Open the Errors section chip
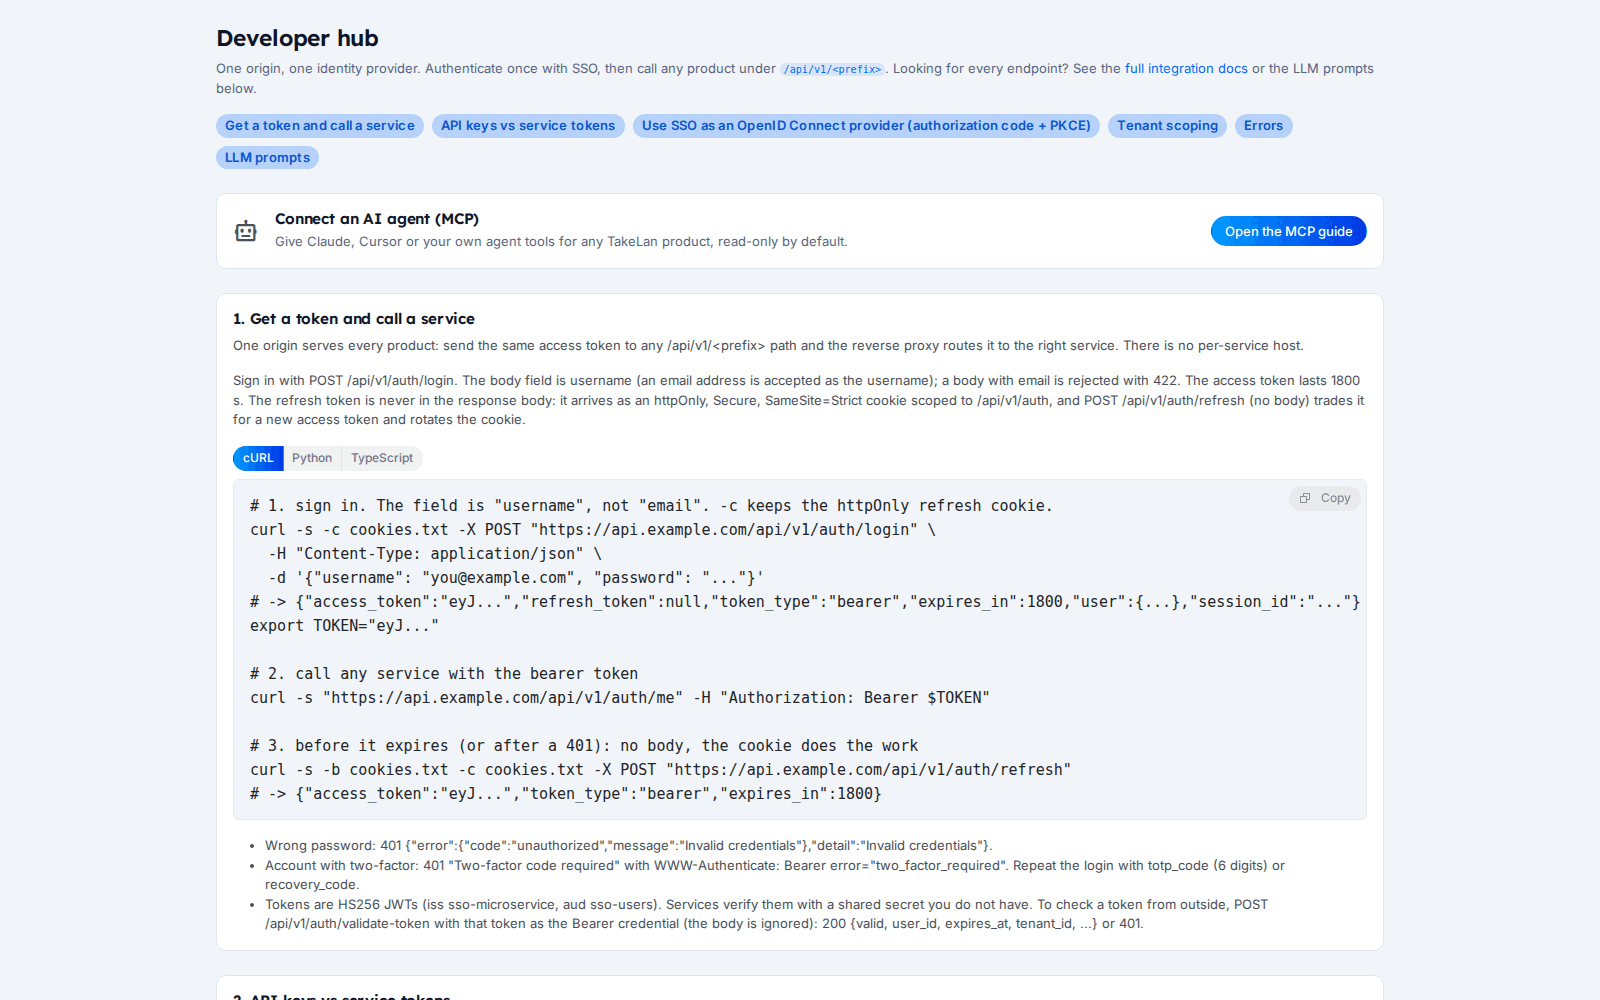 pyautogui.click(x=1263, y=126)
